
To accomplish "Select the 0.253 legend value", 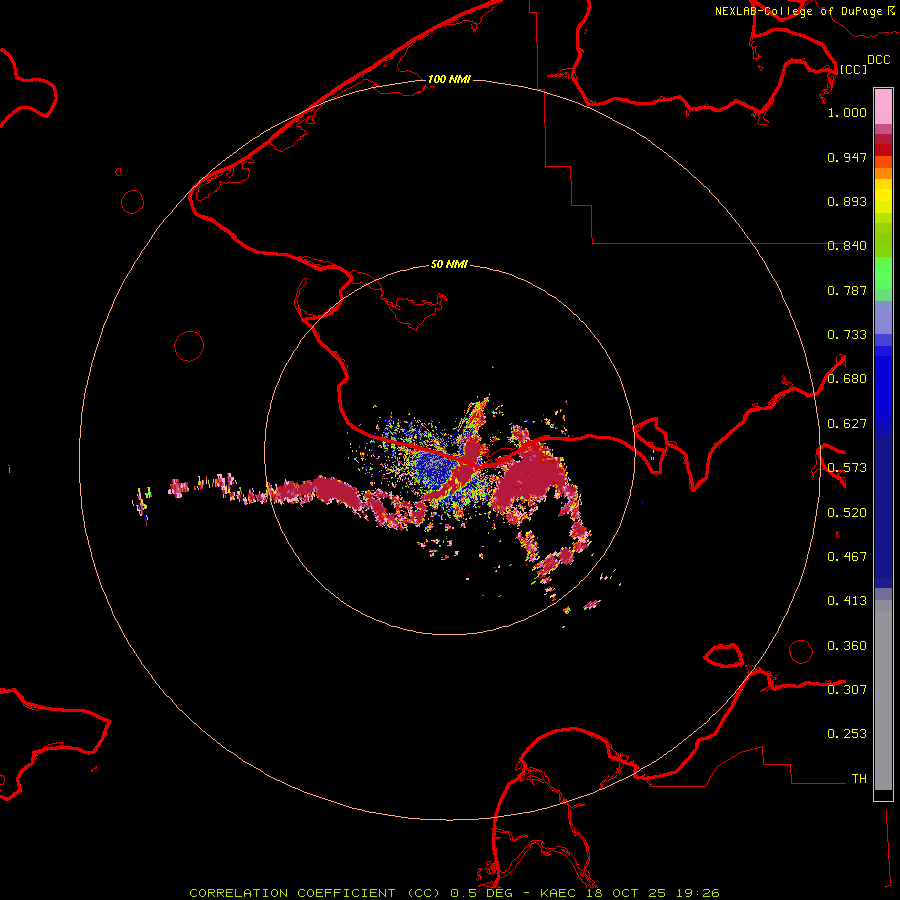I will point(847,734).
